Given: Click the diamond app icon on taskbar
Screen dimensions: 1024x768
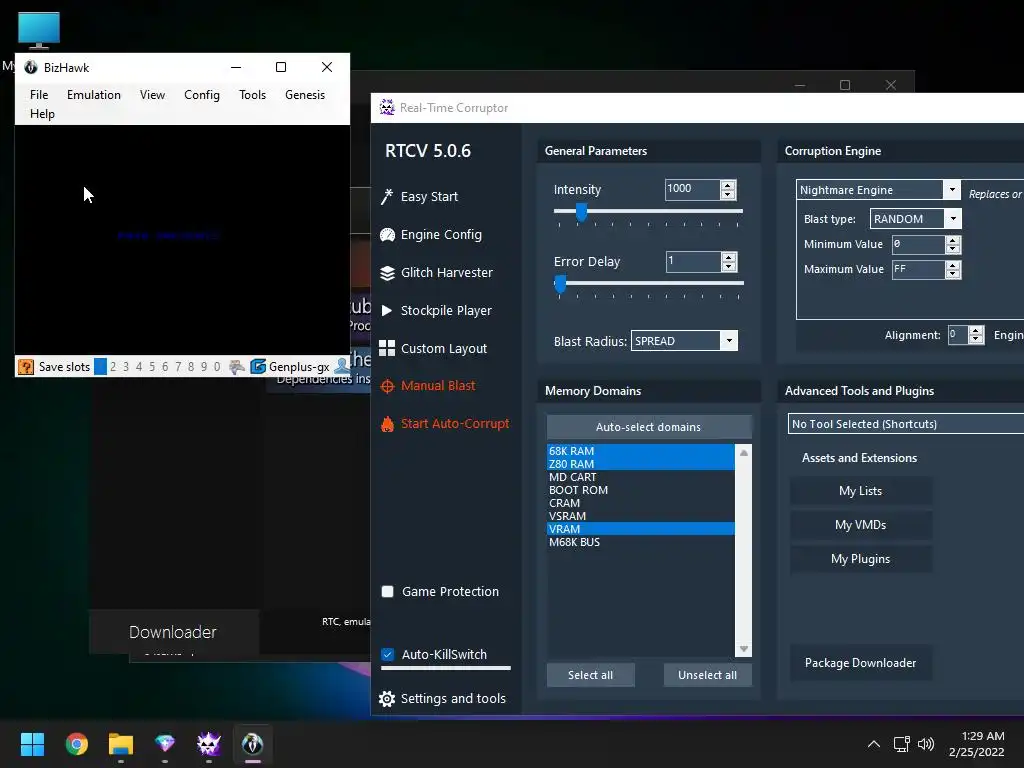Looking at the screenshot, I should (165, 743).
